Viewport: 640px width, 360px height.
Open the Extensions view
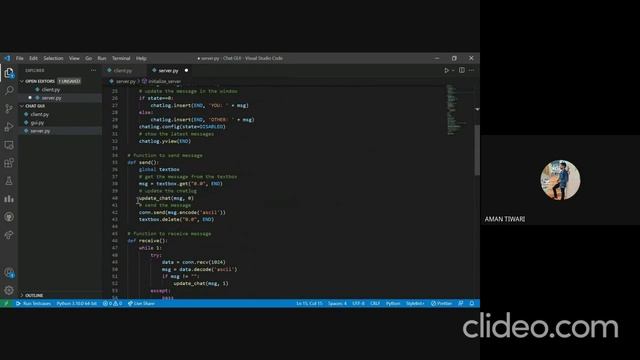click(x=9, y=163)
